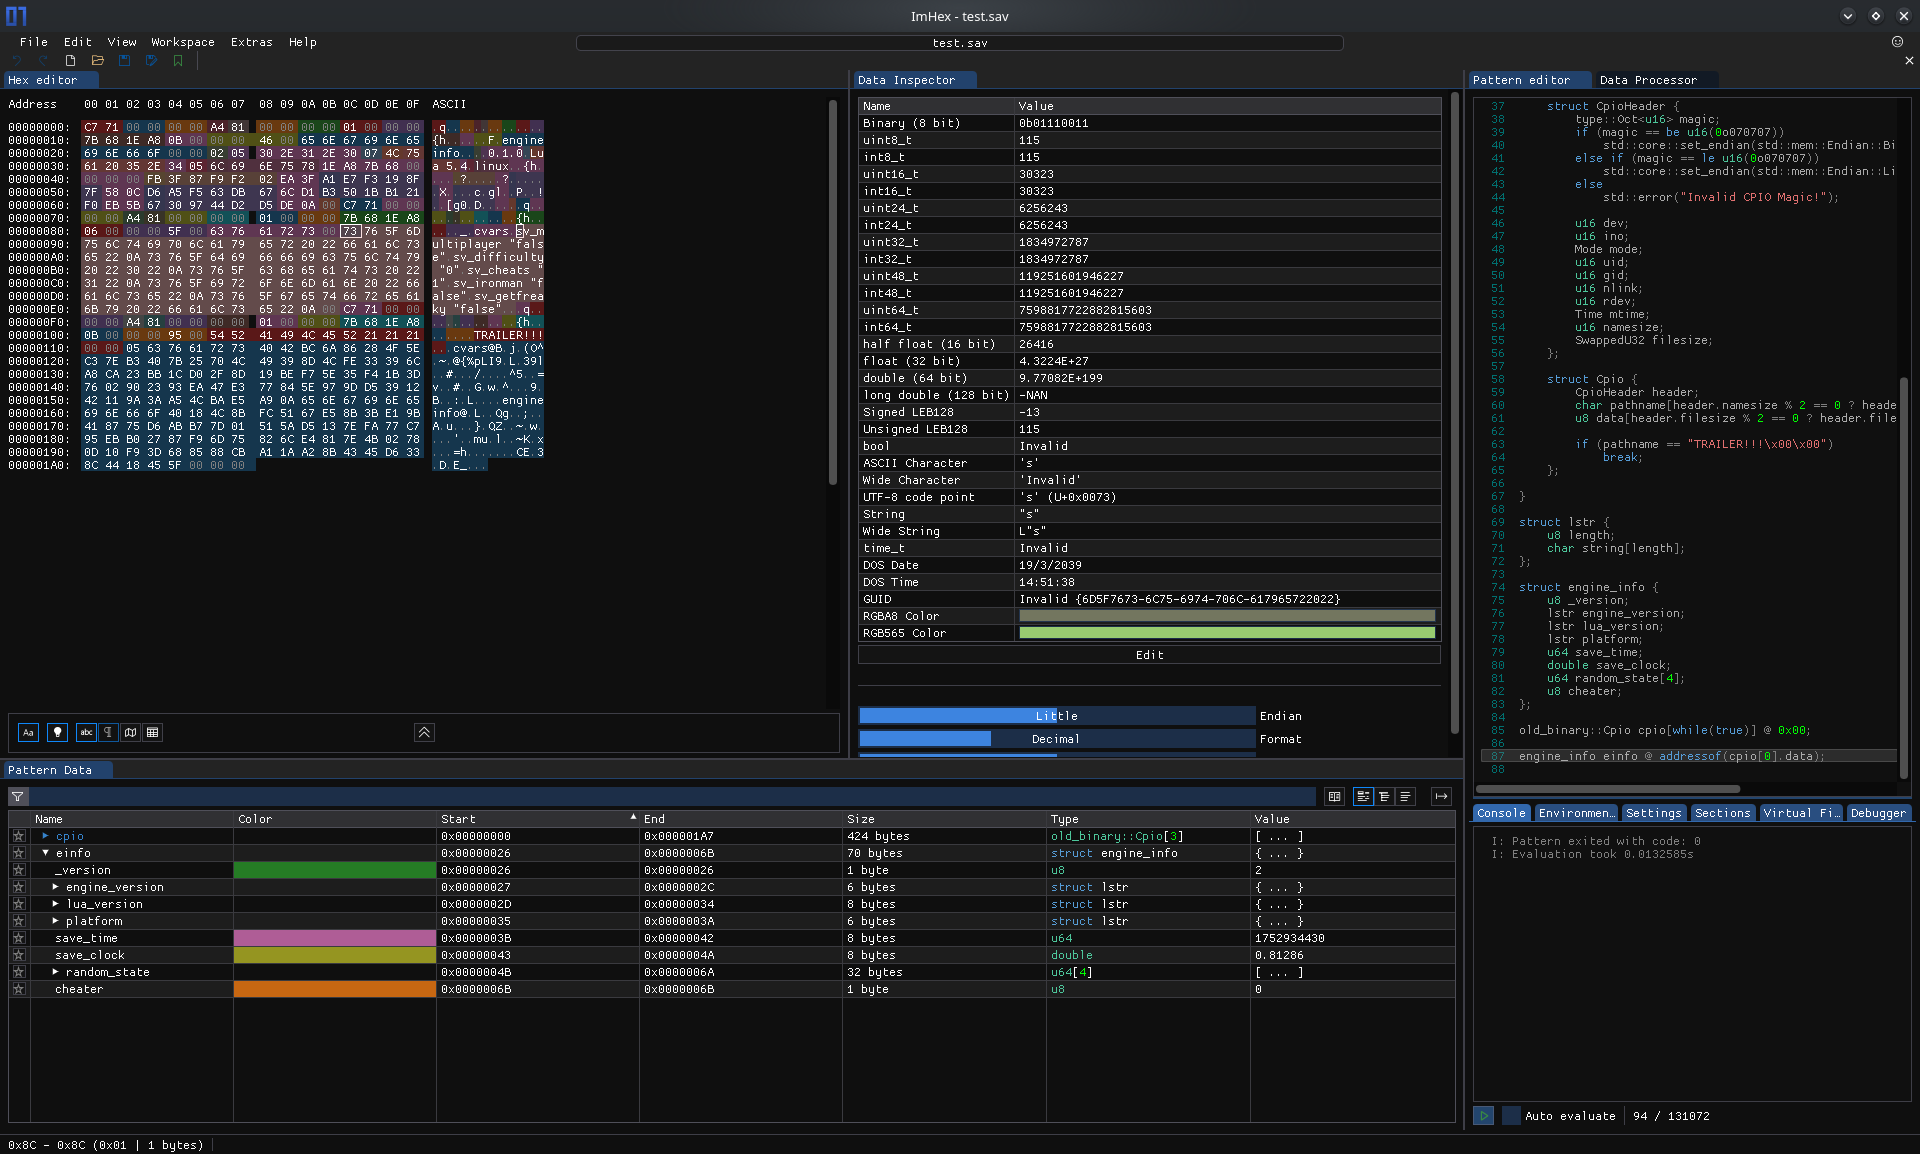Toggle the pilcrow advanced decoding column button
This screenshot has height=1154, width=1920.
tap(108, 733)
